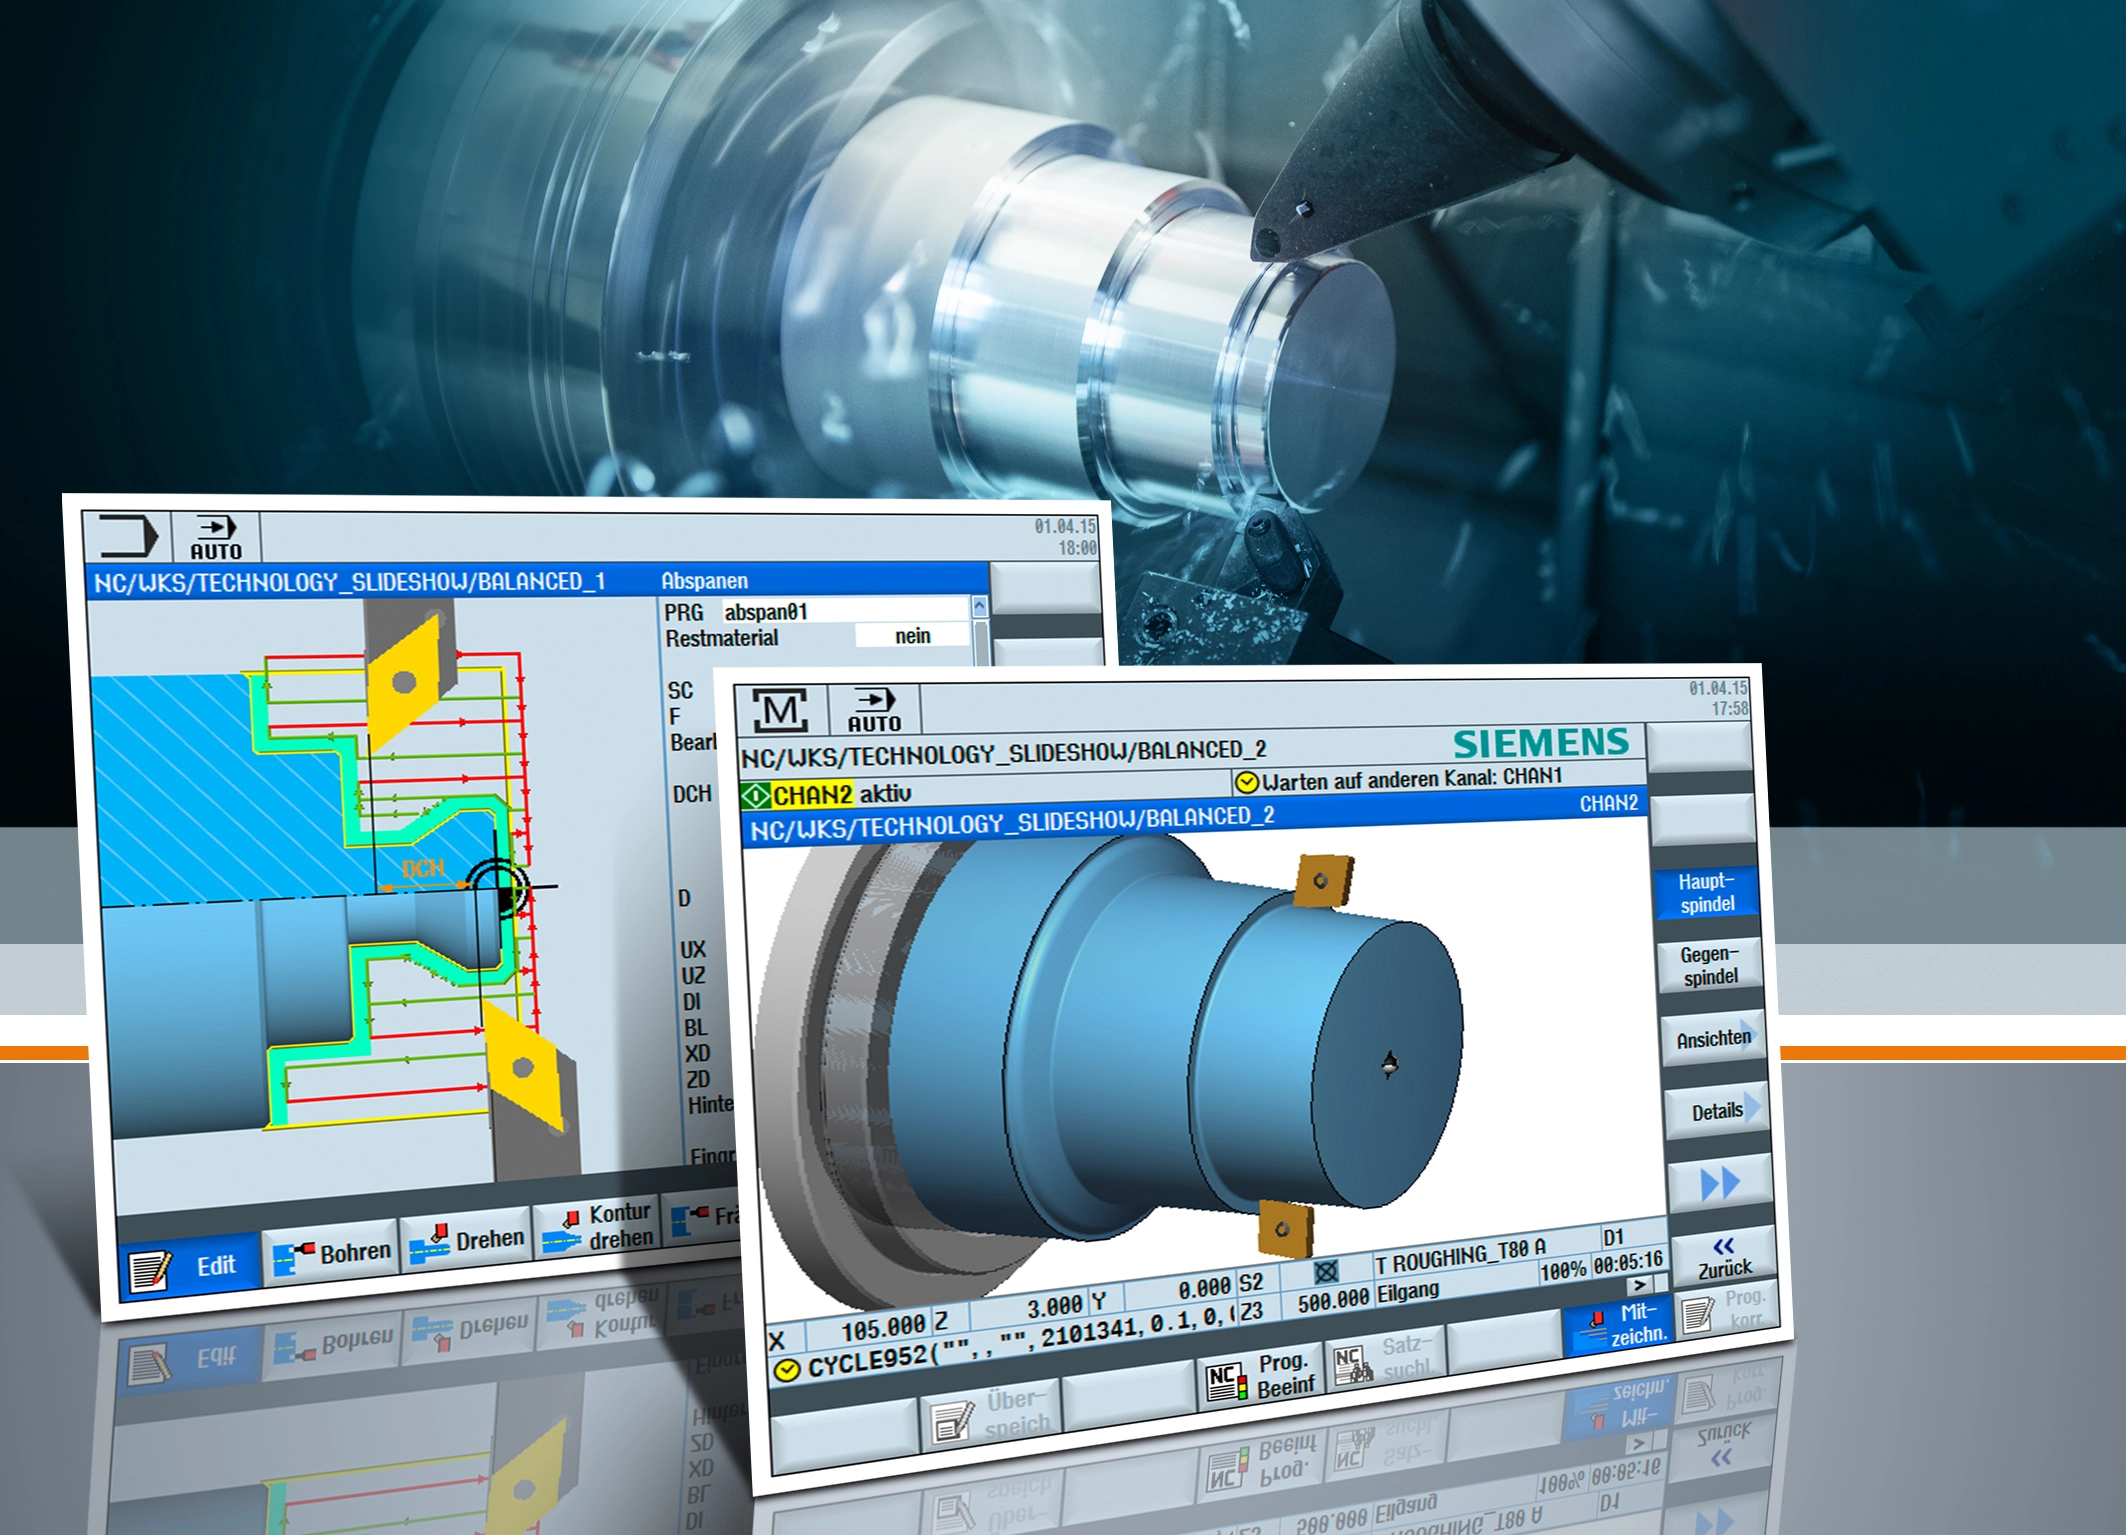The height and width of the screenshot is (1535, 2126).
Task: Click the scrollbar up arrow in parameter panel
Action: [979, 606]
